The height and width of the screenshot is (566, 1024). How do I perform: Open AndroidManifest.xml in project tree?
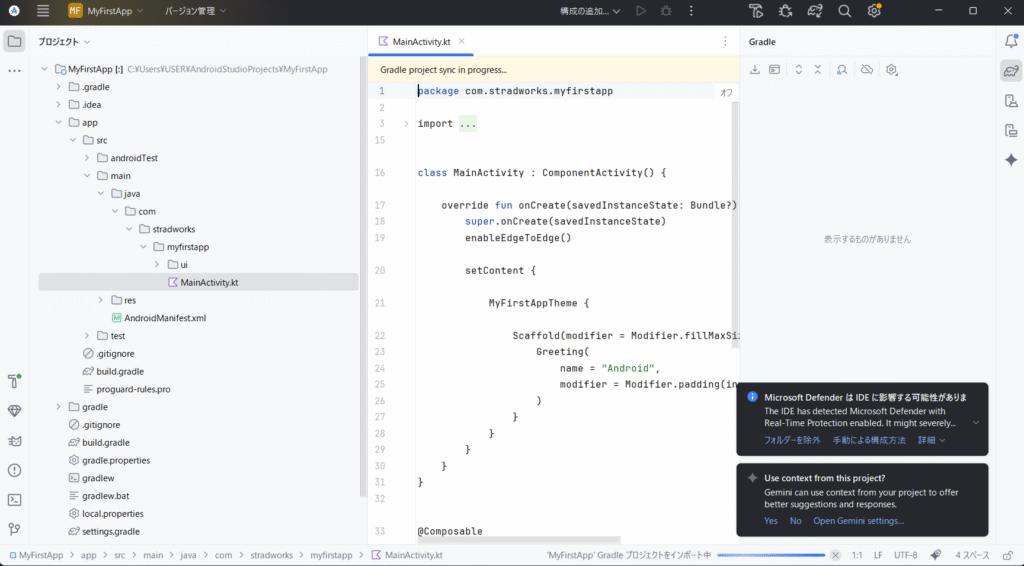pyautogui.click(x=164, y=318)
